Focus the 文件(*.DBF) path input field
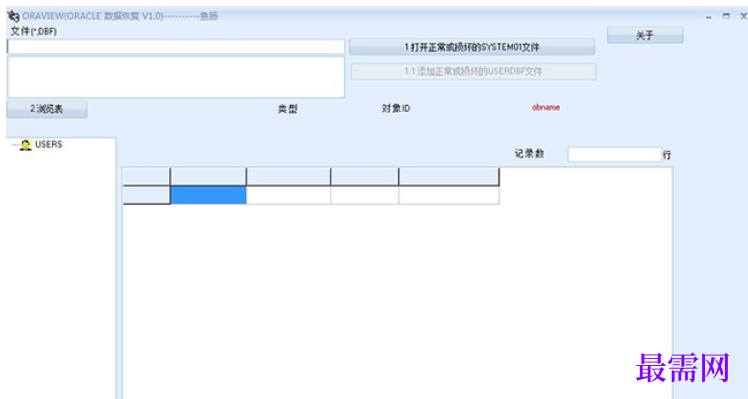Screen dimensions: 748x399 click(x=176, y=47)
